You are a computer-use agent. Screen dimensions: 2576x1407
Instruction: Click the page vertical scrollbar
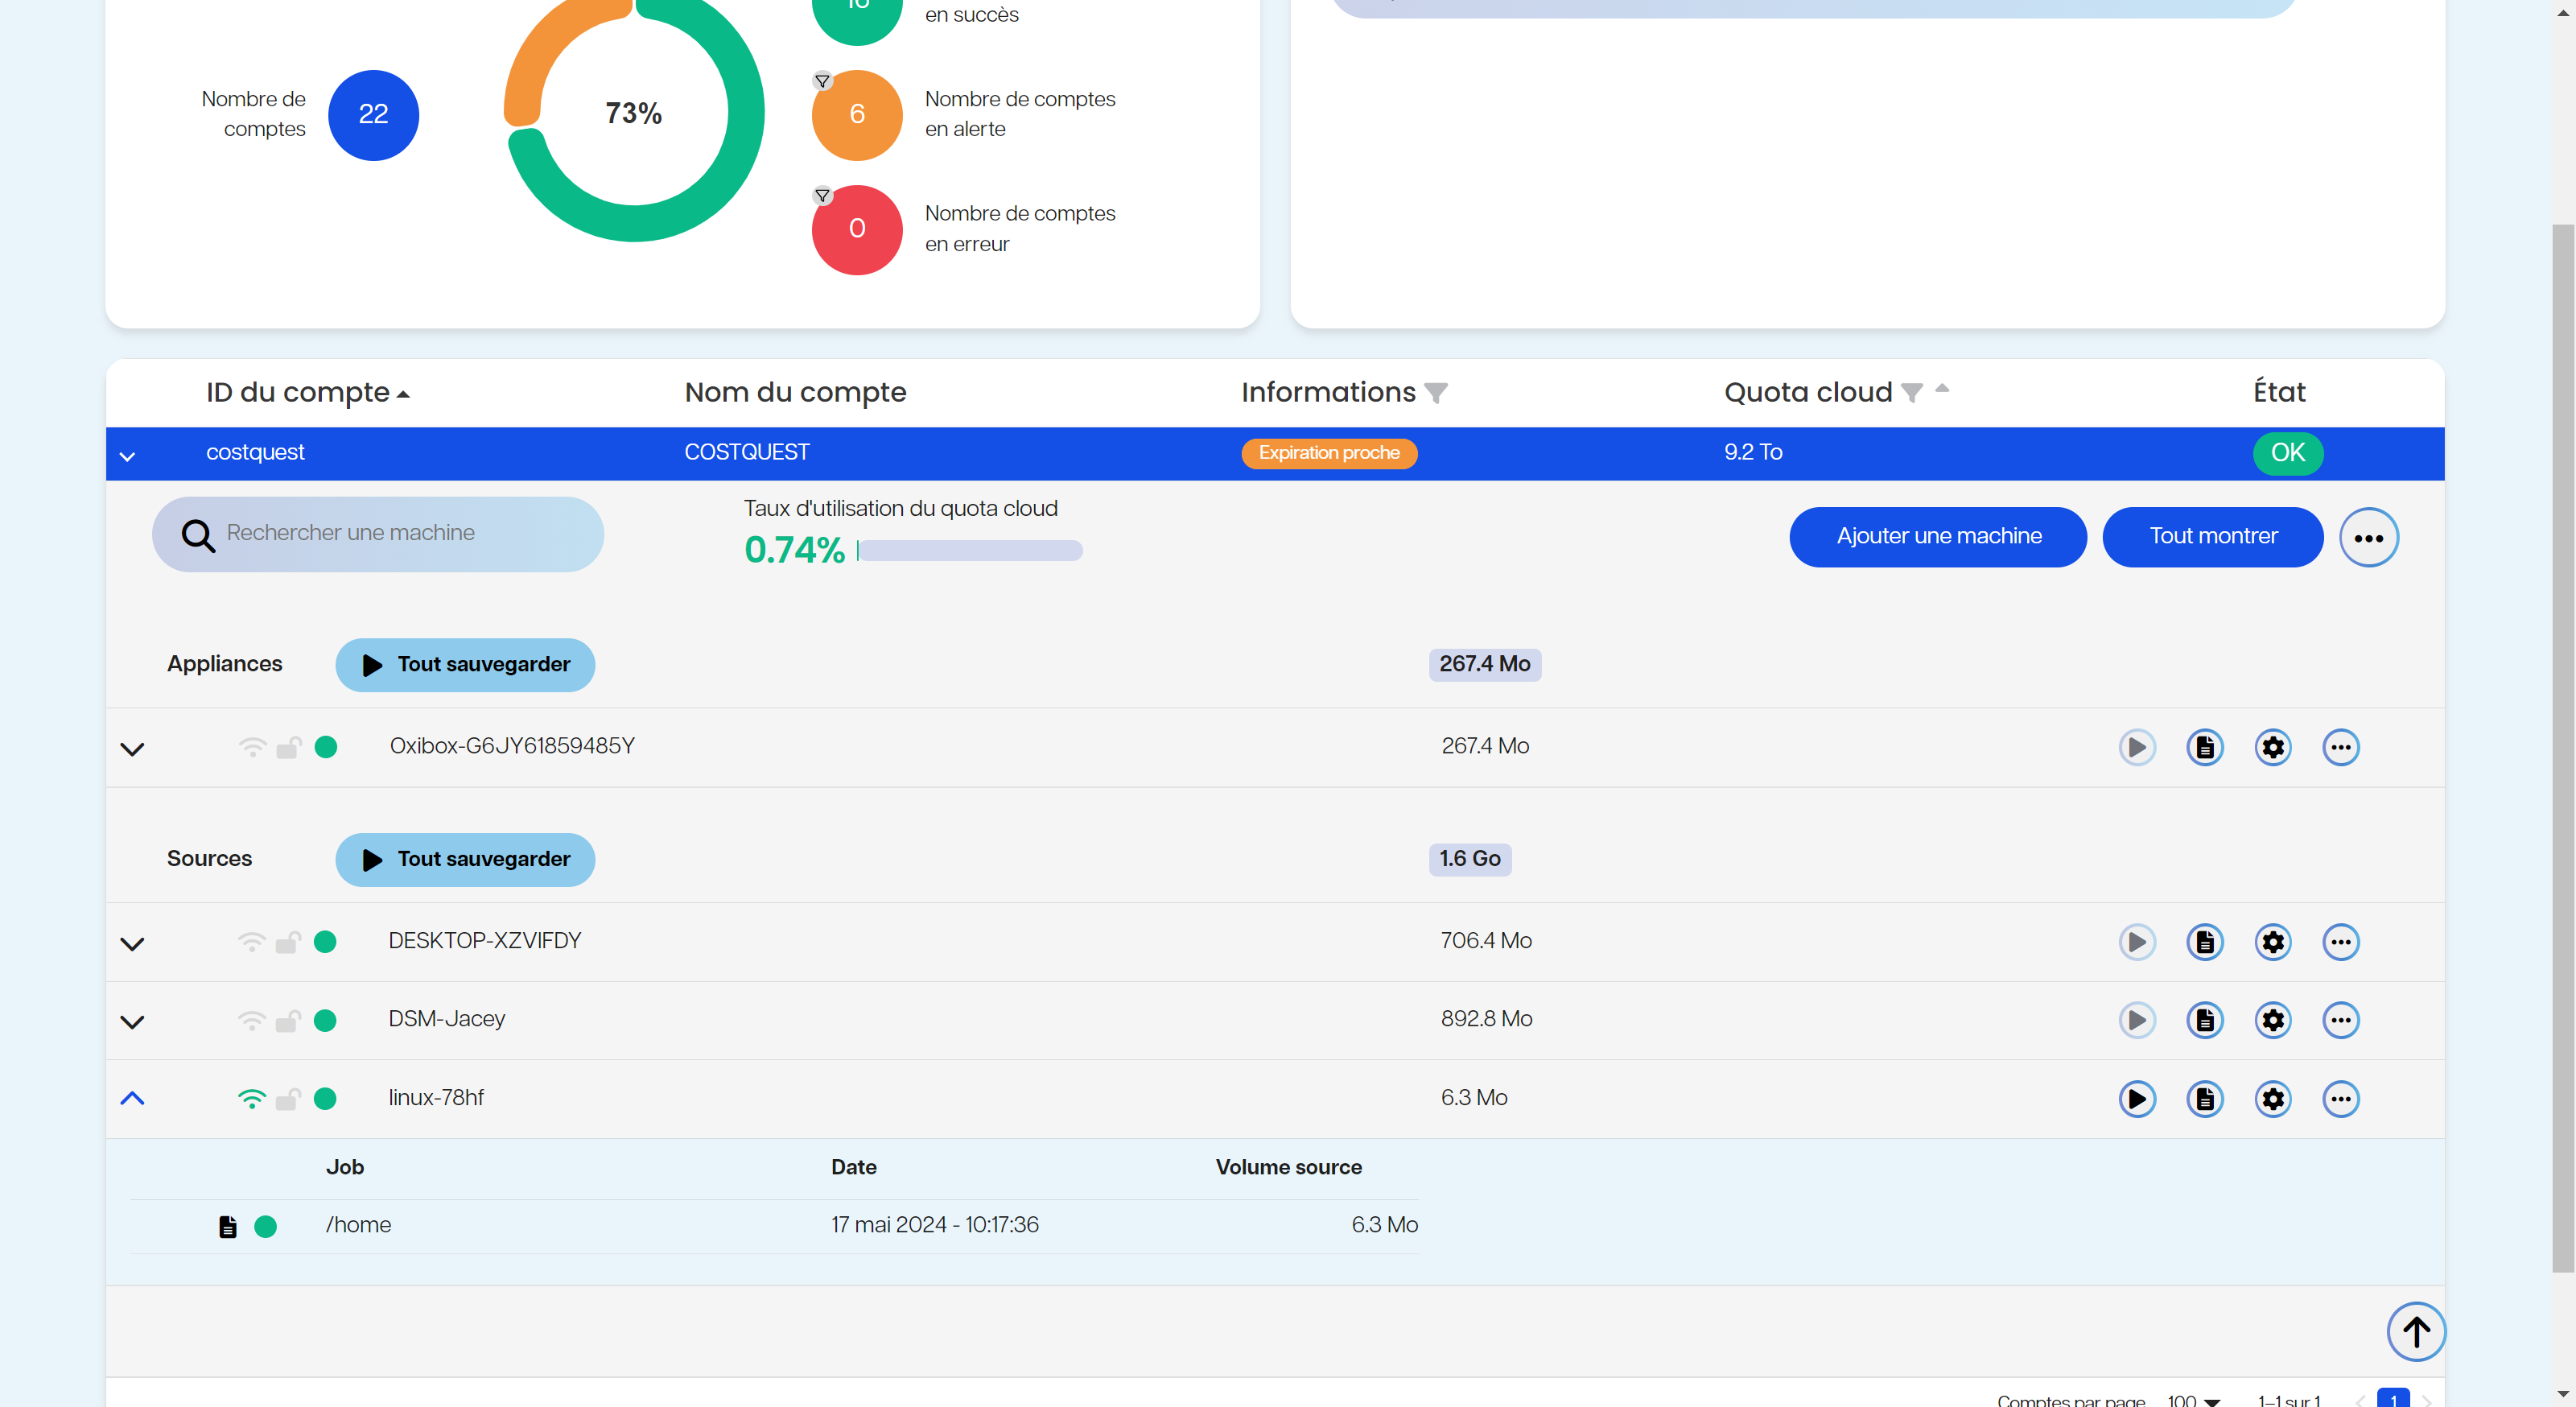[x=2563, y=748]
